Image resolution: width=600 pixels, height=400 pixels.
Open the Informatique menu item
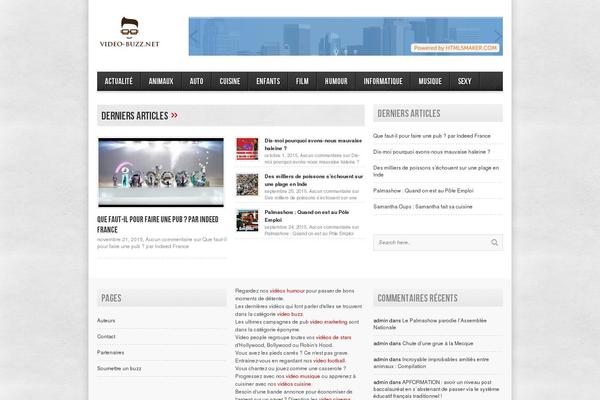click(383, 81)
